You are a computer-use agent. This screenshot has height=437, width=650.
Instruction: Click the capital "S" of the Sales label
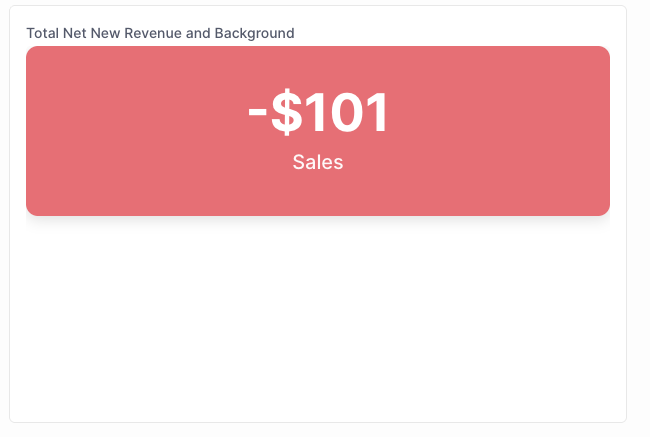pyautogui.click(x=298, y=162)
